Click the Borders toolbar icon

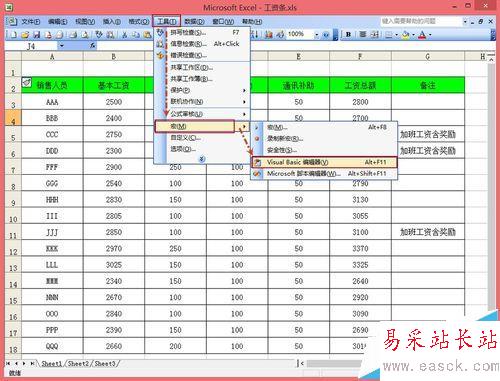pos(389,34)
